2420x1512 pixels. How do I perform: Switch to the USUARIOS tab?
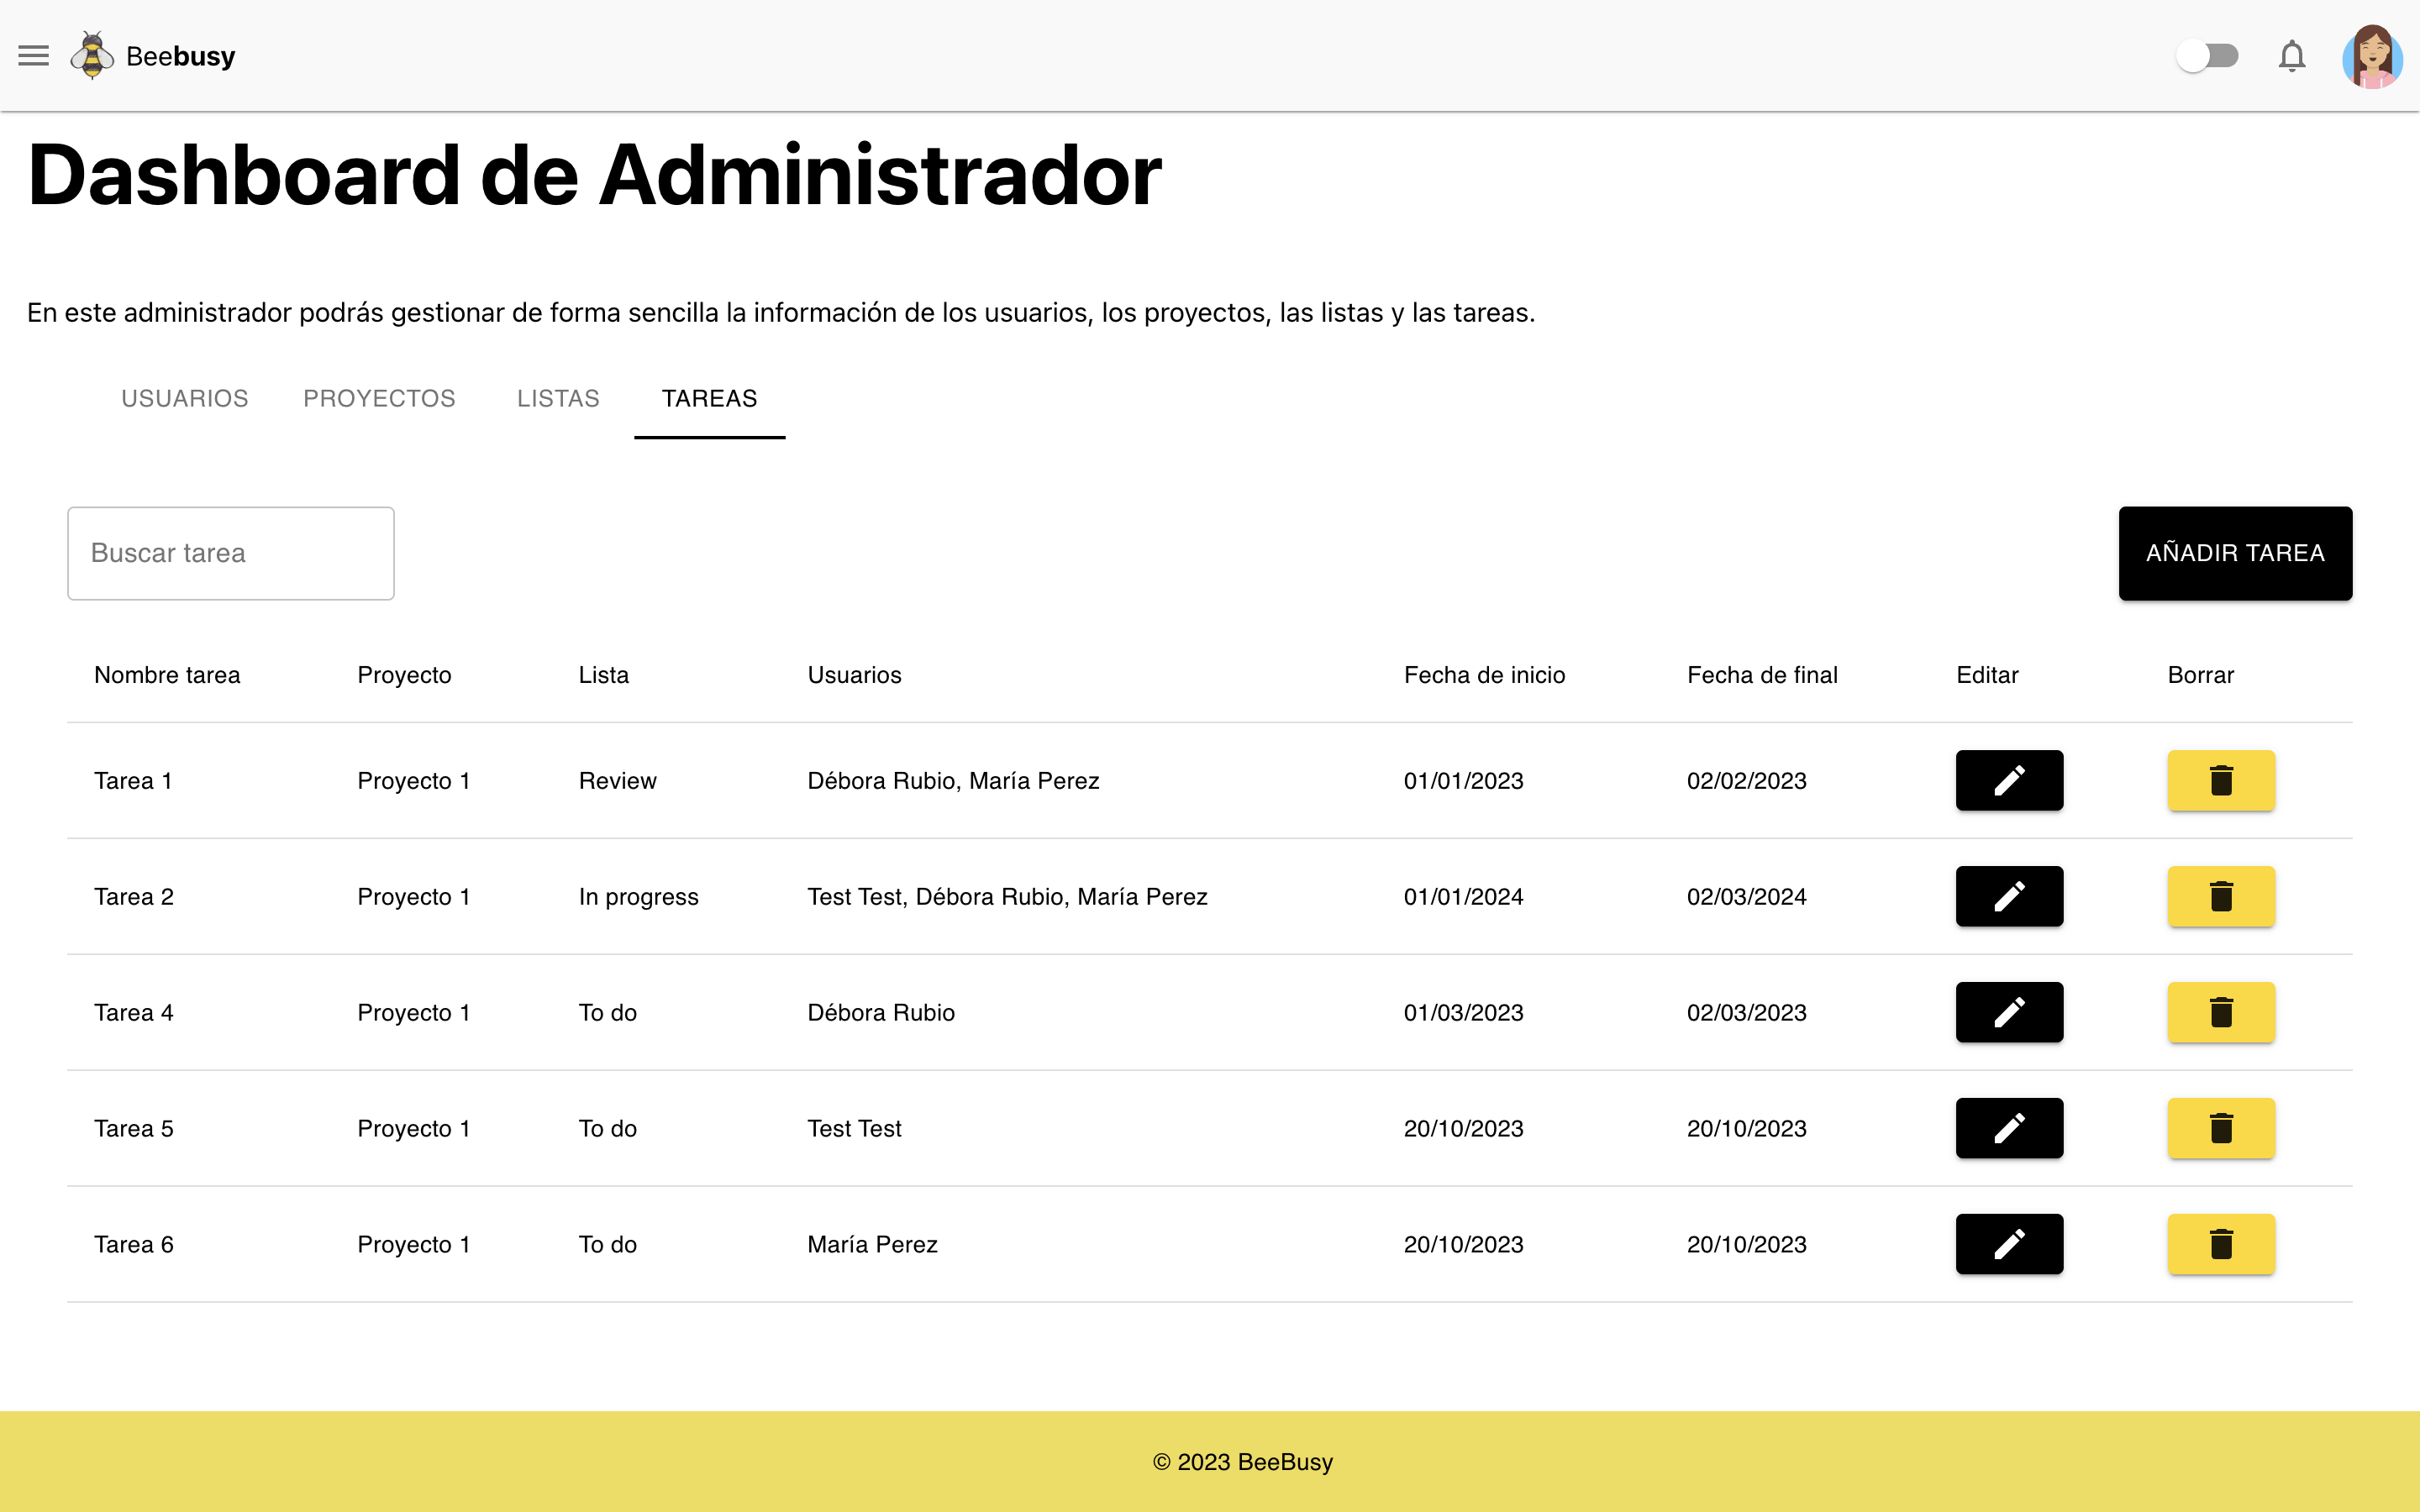184,398
